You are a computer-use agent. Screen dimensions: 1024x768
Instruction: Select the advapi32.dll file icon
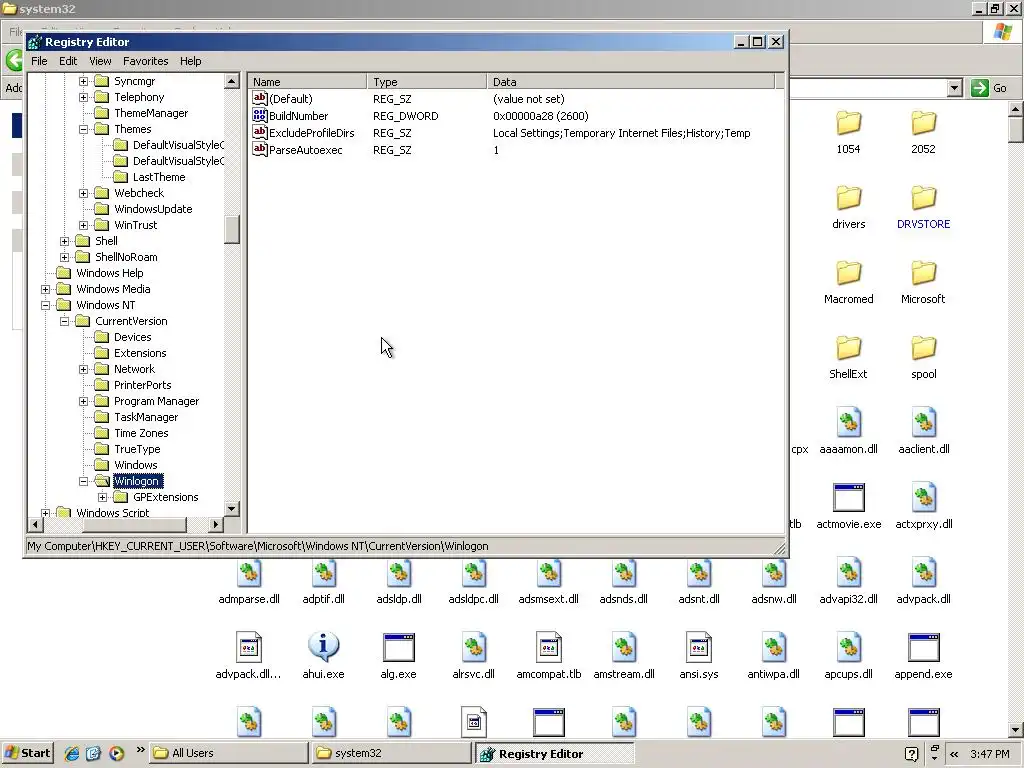pos(848,573)
